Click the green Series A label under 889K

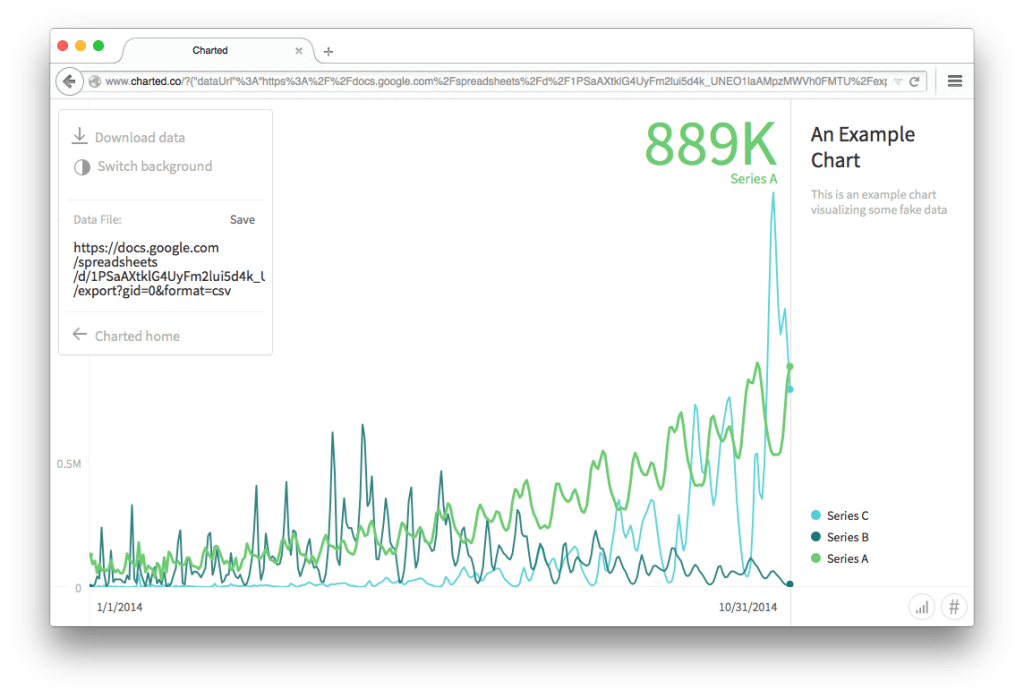[x=754, y=179]
